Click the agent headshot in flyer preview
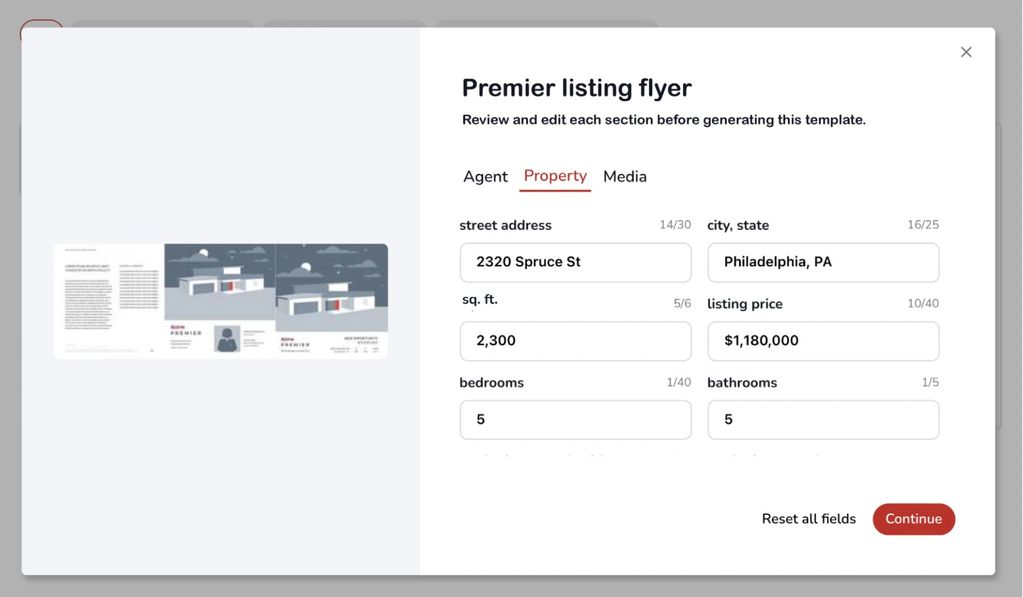 (227, 339)
